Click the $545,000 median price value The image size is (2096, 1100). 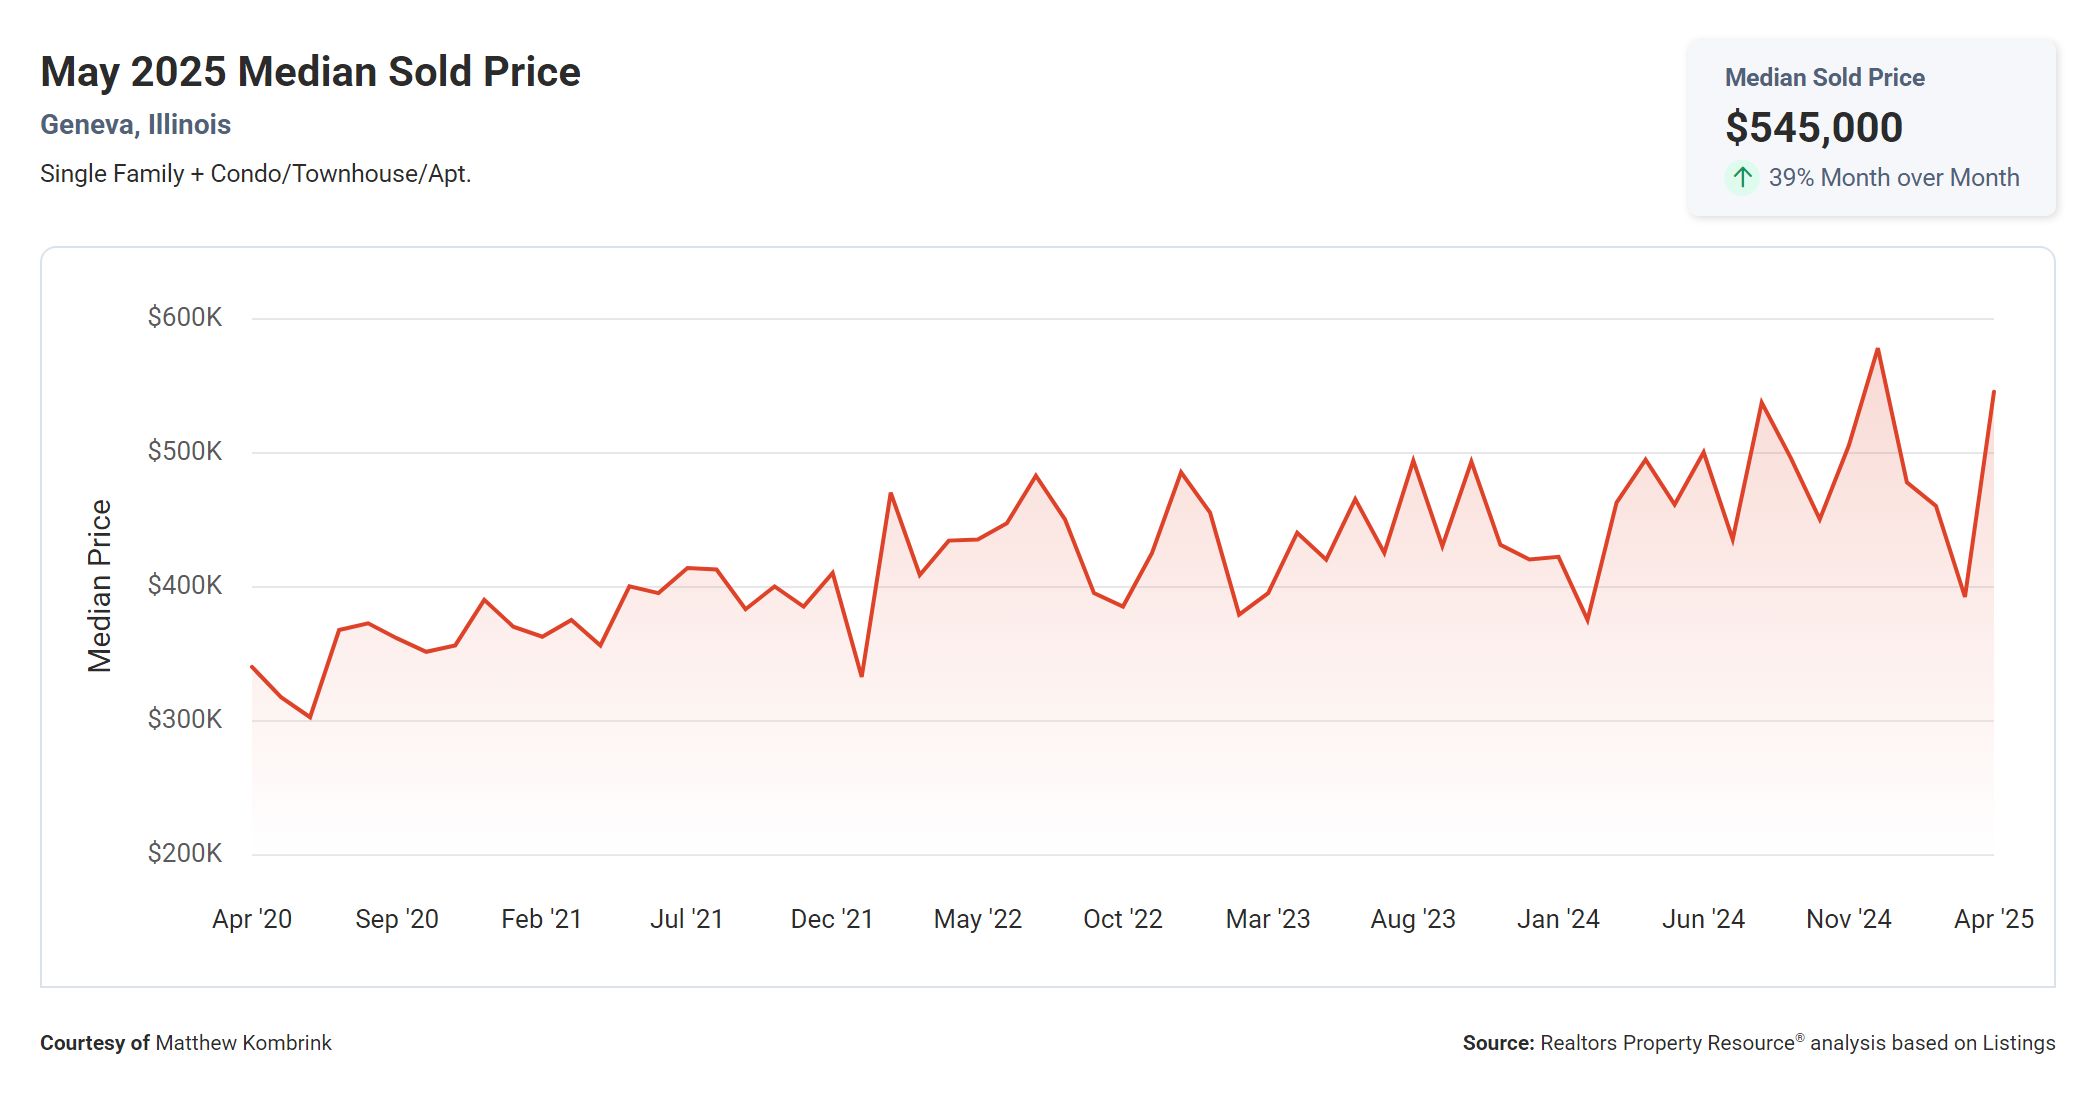(1813, 127)
